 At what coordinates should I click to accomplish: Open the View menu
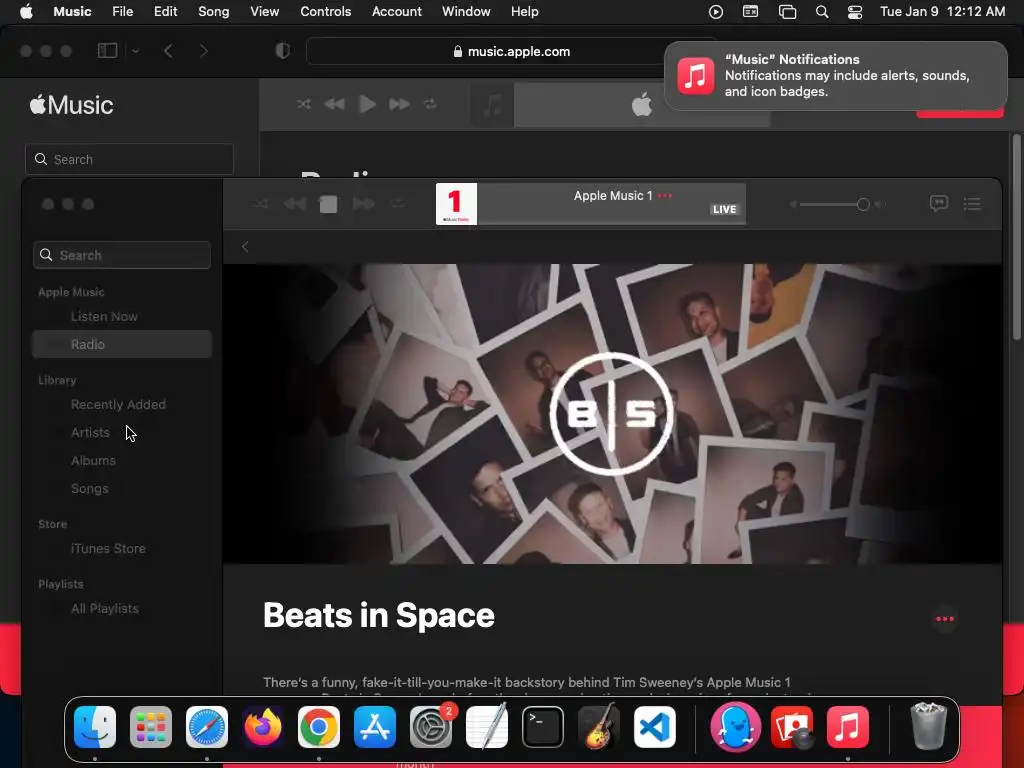pyautogui.click(x=264, y=12)
